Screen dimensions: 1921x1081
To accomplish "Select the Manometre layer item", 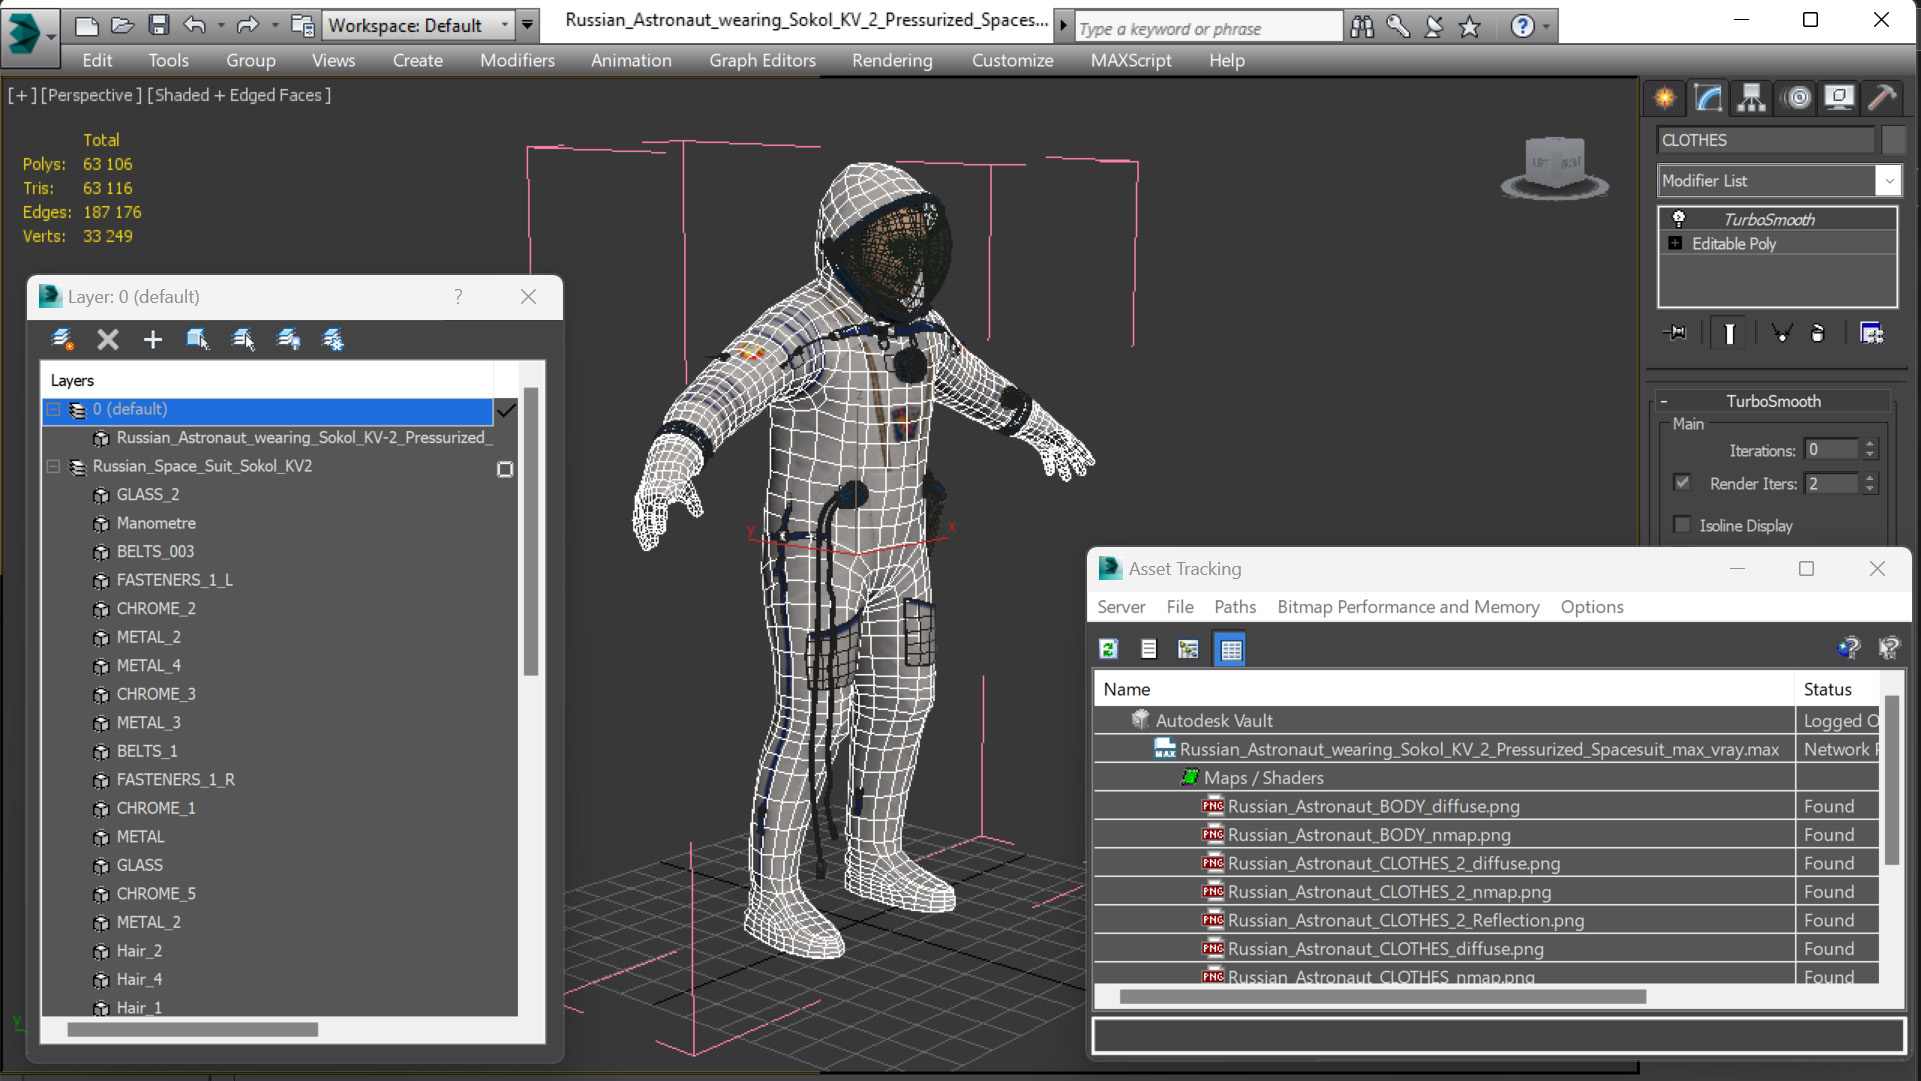I will tap(156, 523).
